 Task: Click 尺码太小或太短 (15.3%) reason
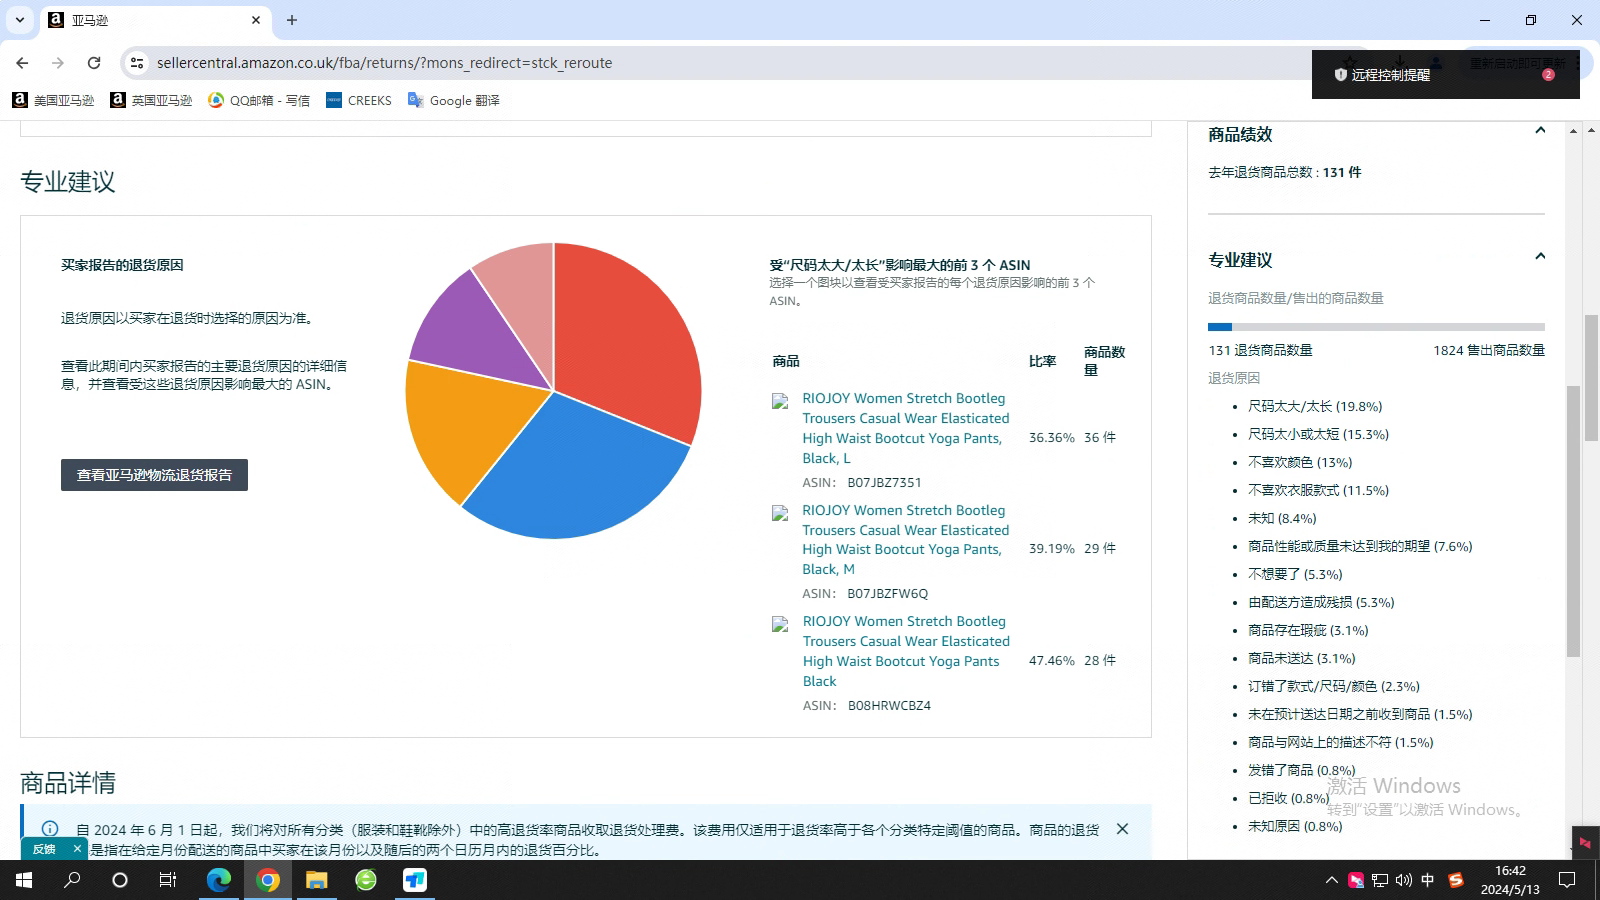pos(1318,435)
